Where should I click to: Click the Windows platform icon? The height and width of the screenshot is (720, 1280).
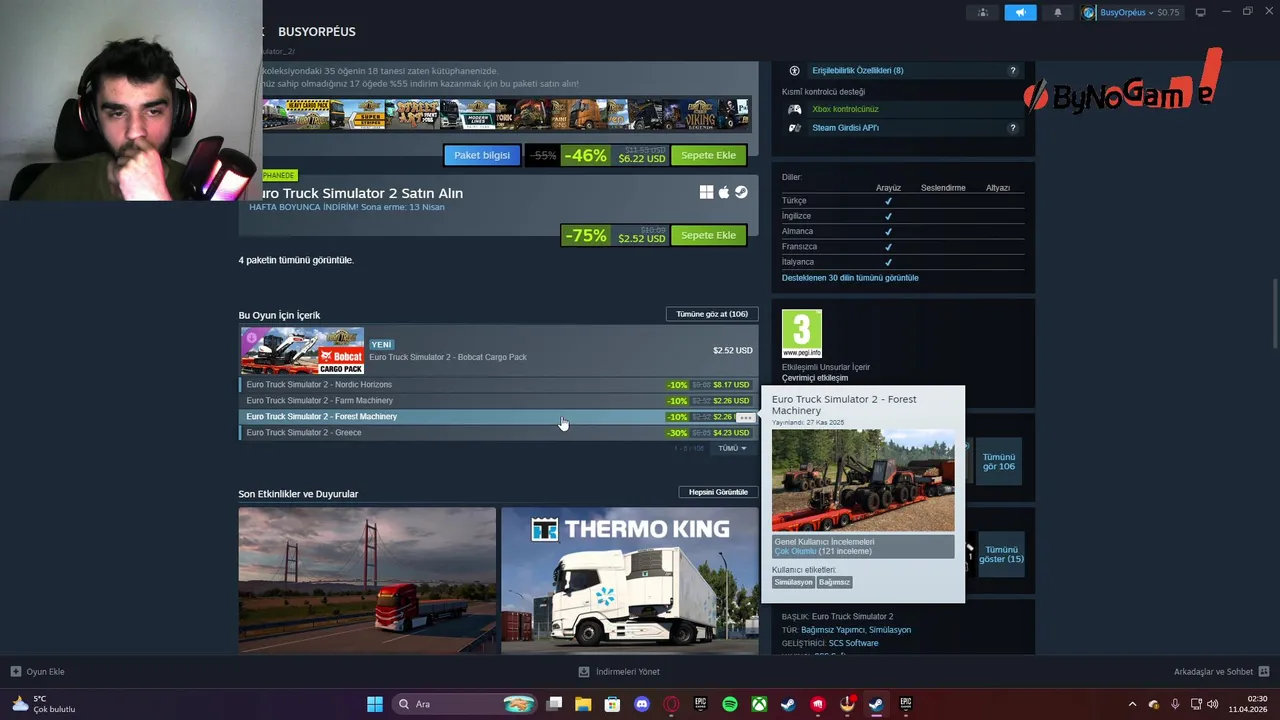click(706, 192)
